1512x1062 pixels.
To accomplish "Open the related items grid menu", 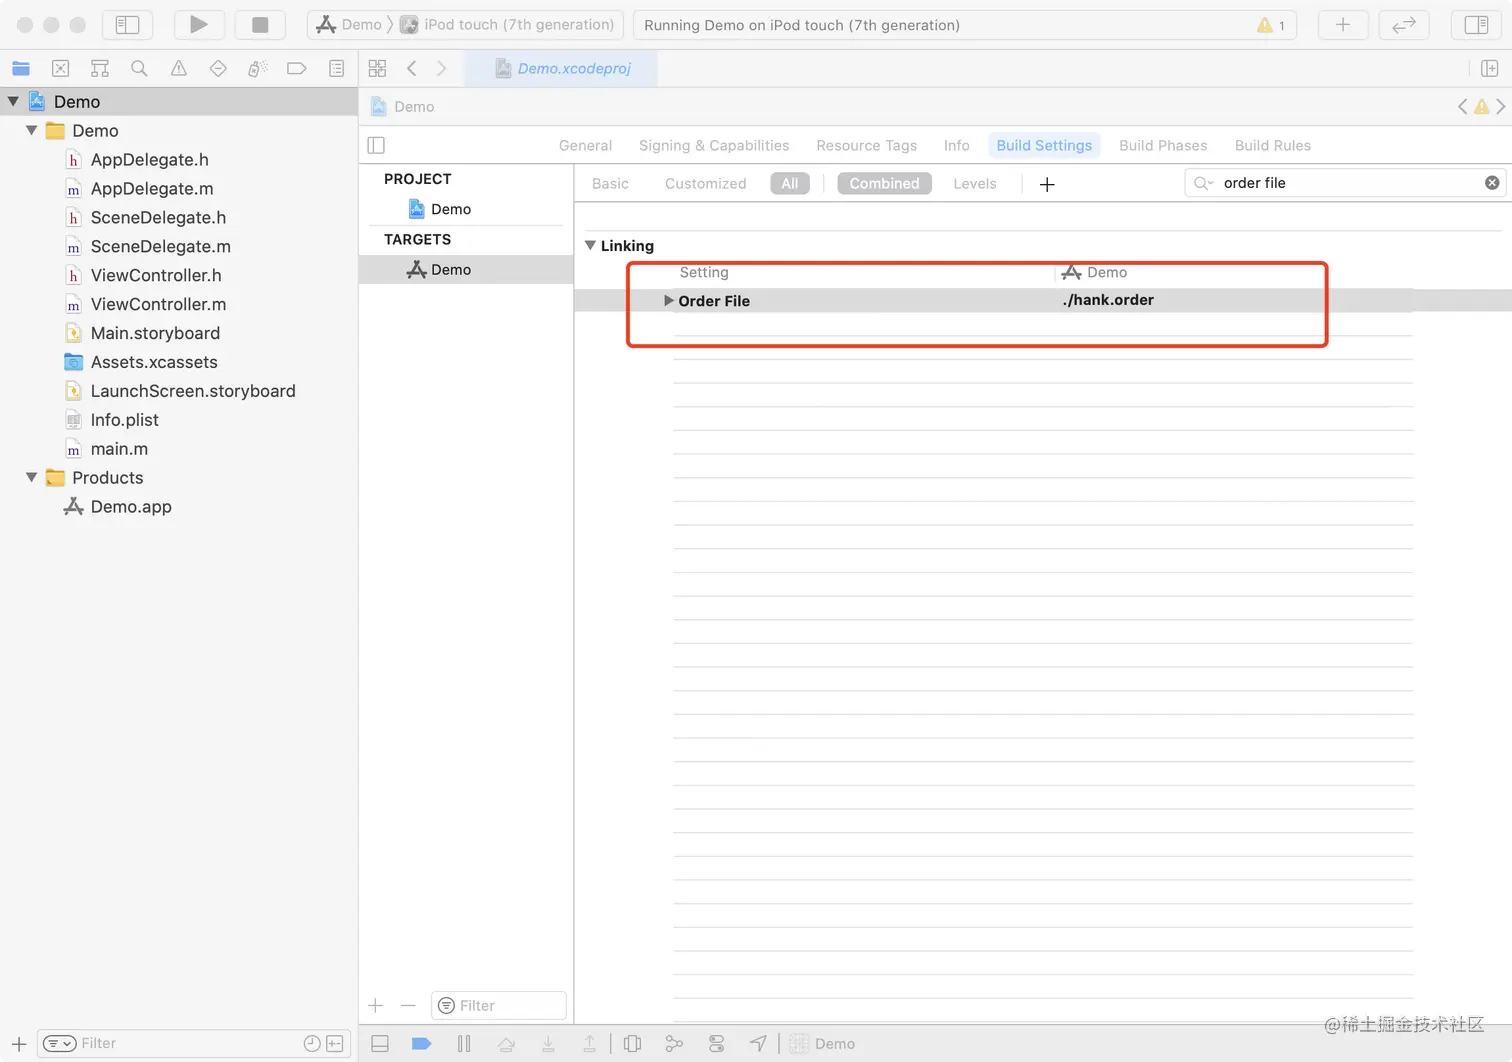I will coord(377,68).
